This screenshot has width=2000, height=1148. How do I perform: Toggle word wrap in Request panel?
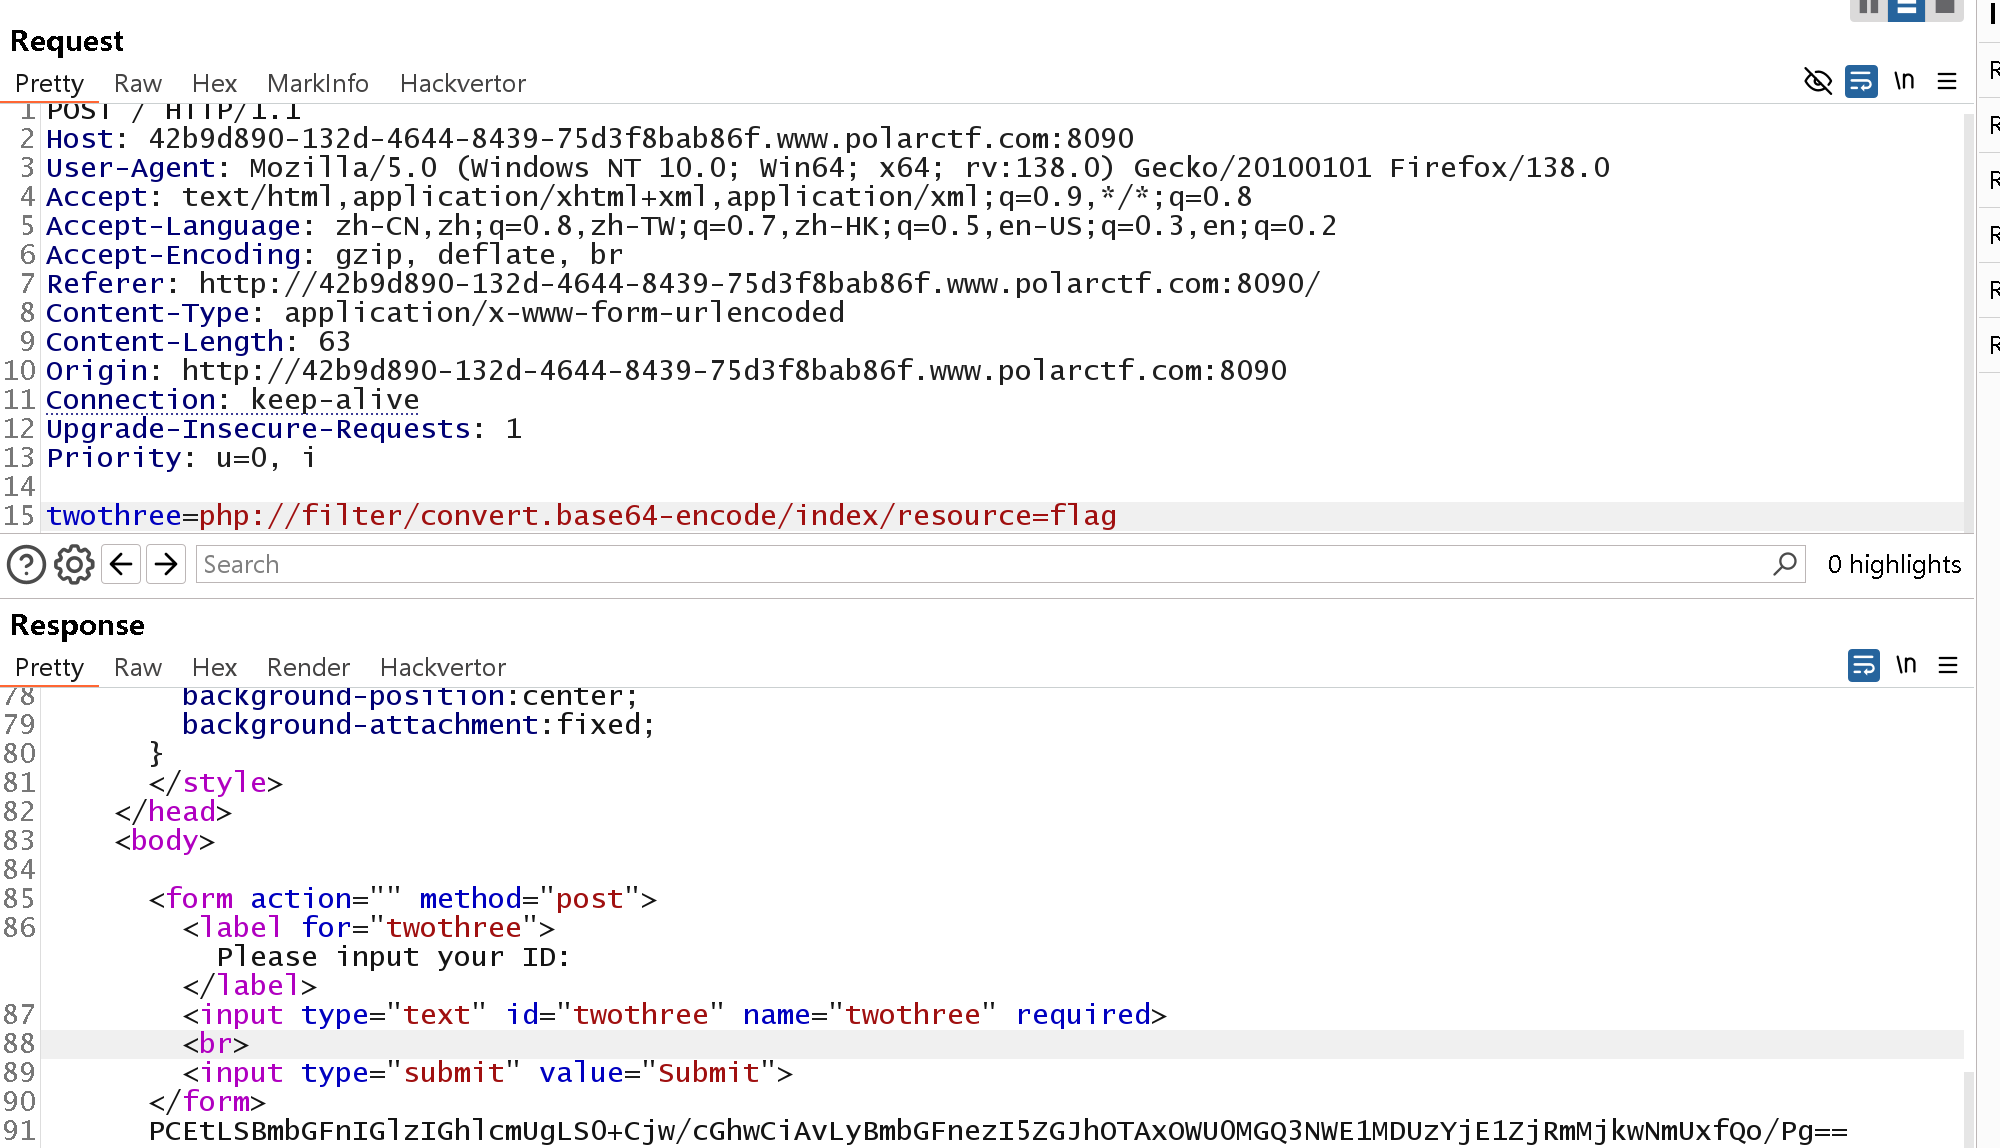tap(1861, 81)
